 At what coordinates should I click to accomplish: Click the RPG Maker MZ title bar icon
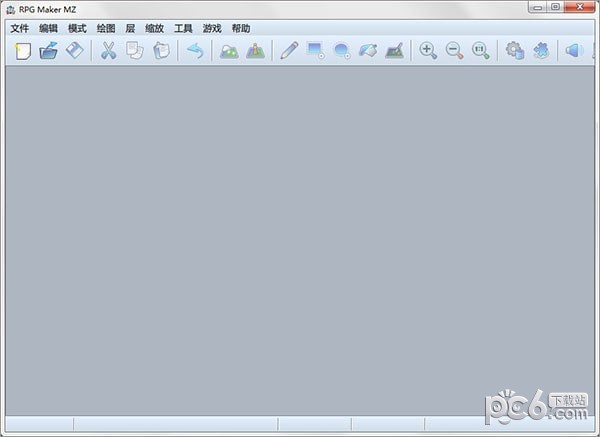pos(11,10)
